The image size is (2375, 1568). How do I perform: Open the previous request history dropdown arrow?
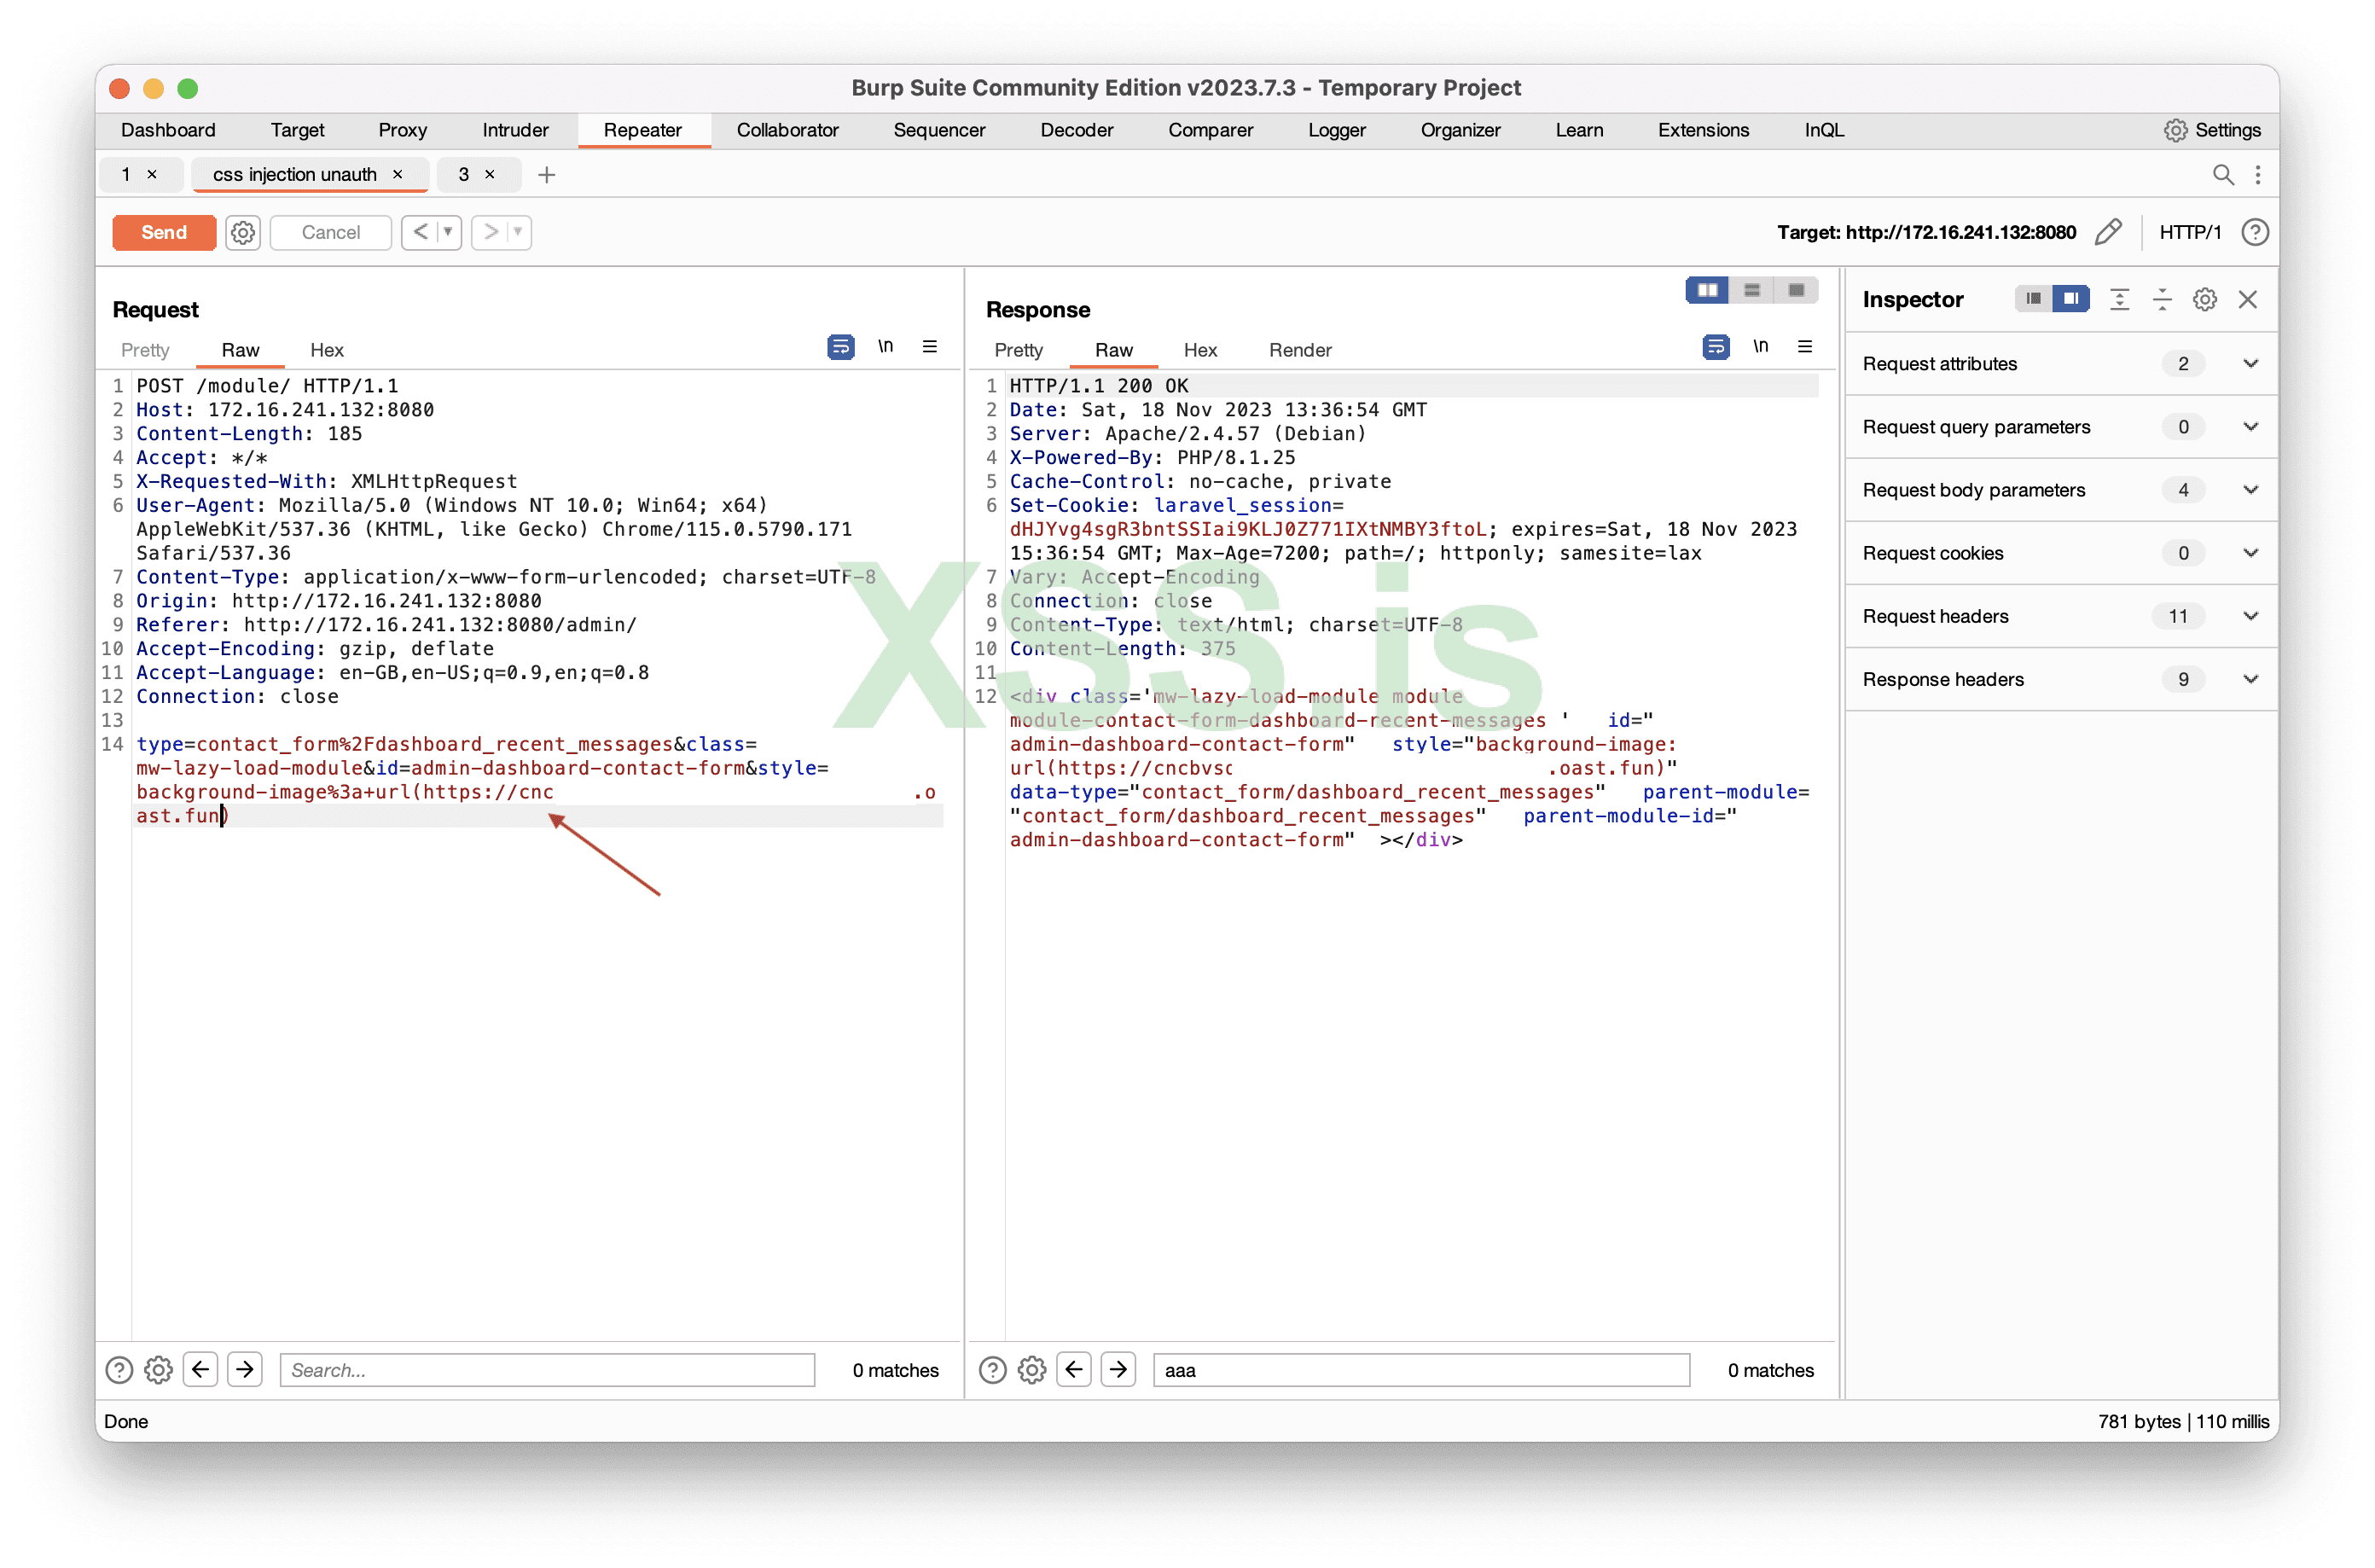(448, 232)
